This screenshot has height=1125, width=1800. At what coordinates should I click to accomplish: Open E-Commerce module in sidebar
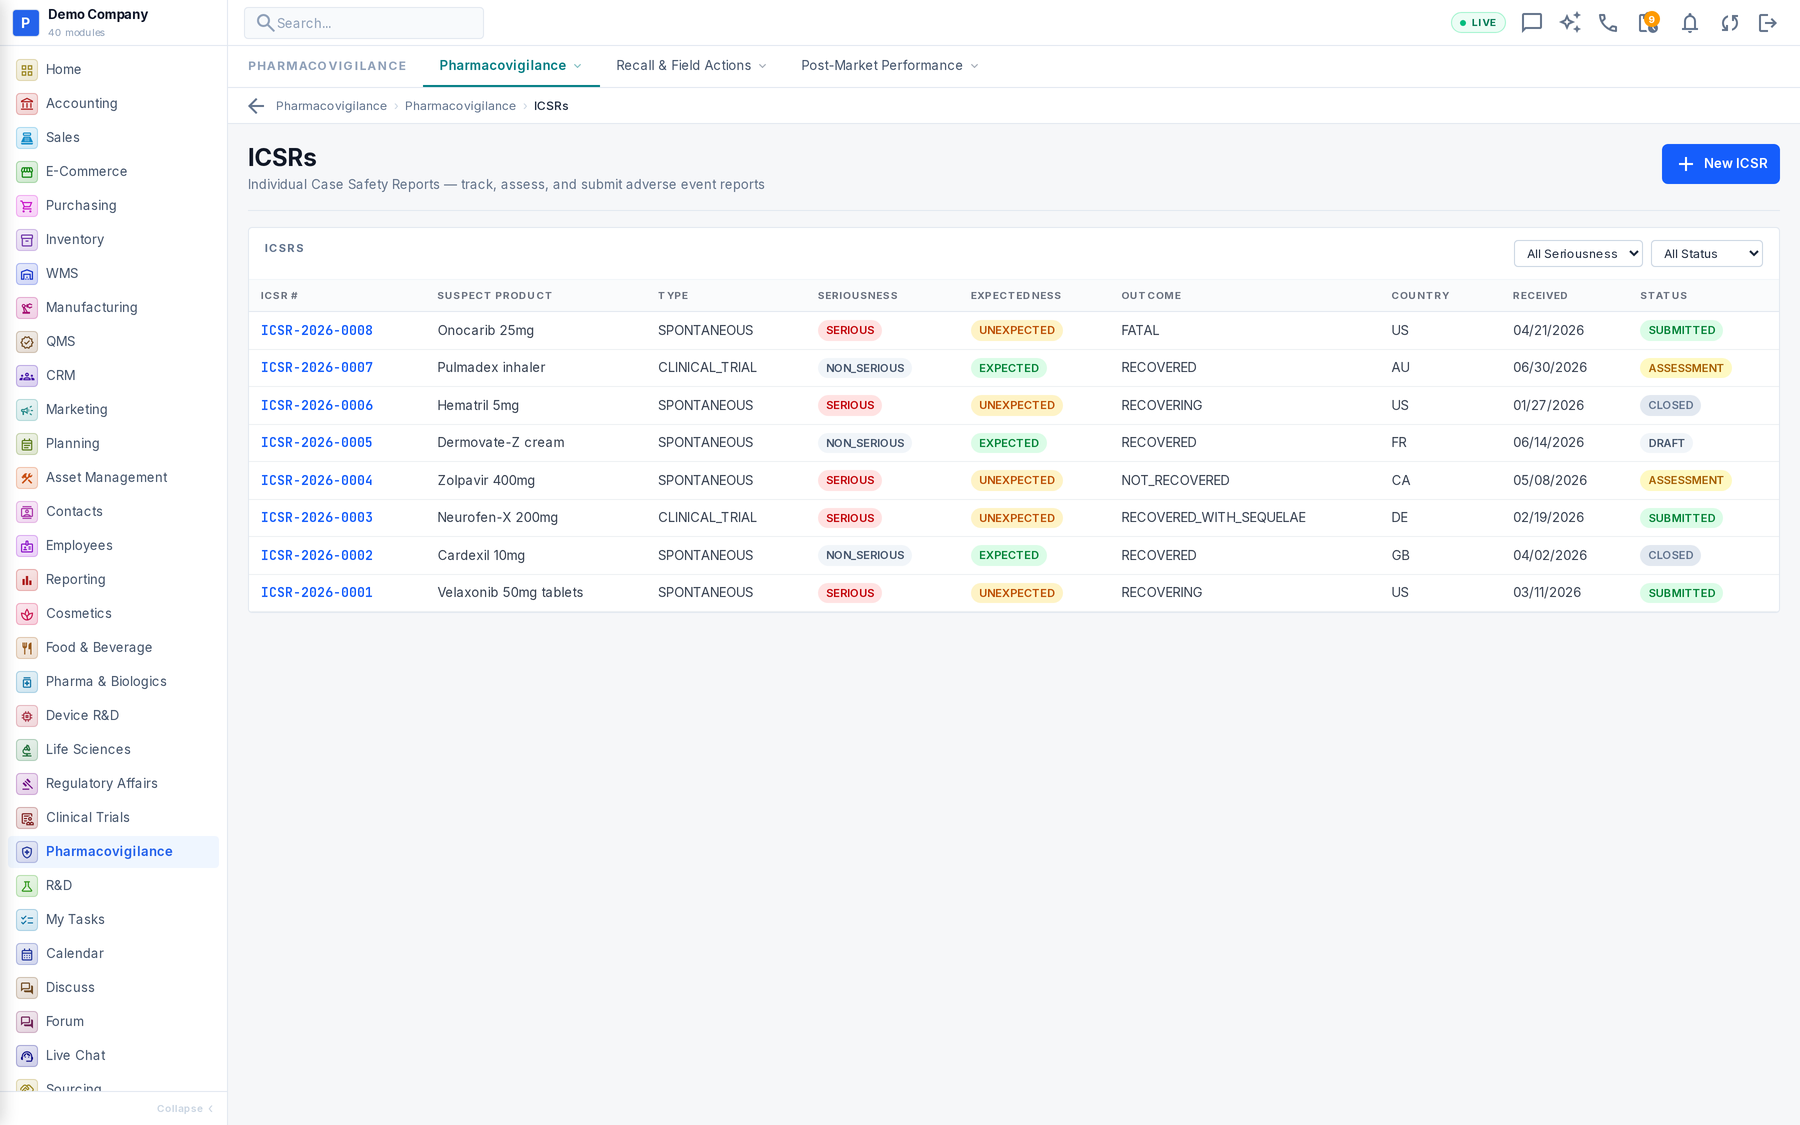[113, 171]
